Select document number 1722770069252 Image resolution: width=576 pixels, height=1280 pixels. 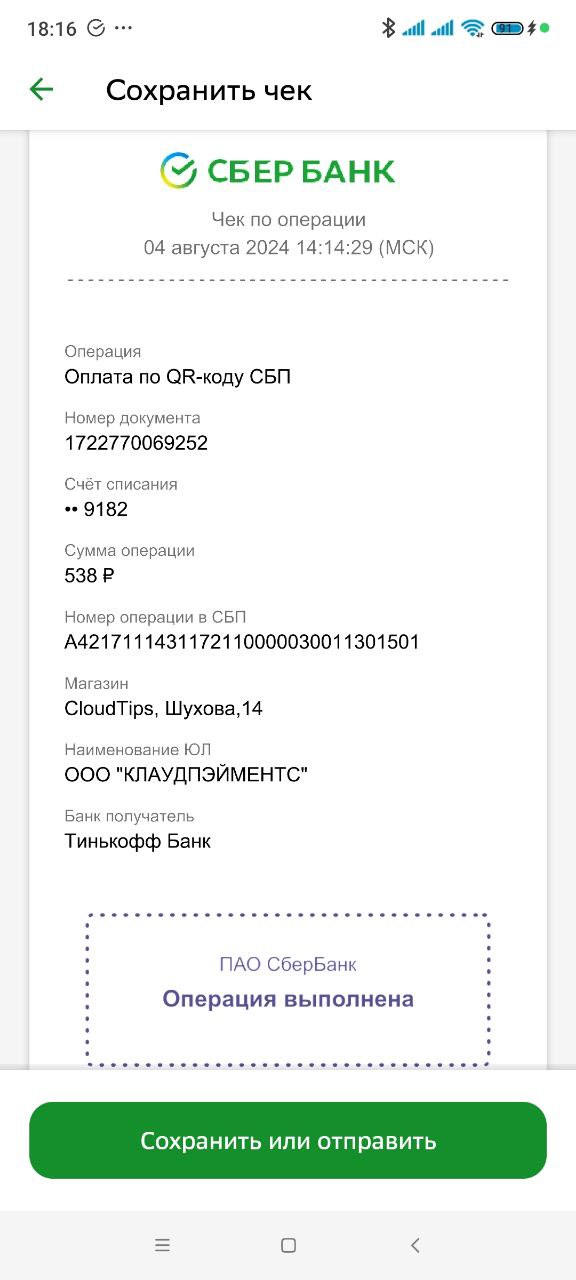coord(136,443)
